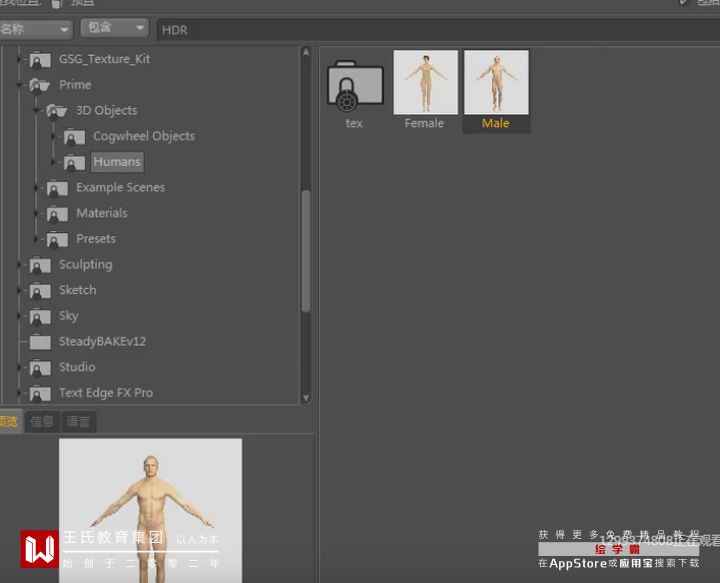
Task: Open the 名称 search field dropdown
Action: [x=36, y=30]
